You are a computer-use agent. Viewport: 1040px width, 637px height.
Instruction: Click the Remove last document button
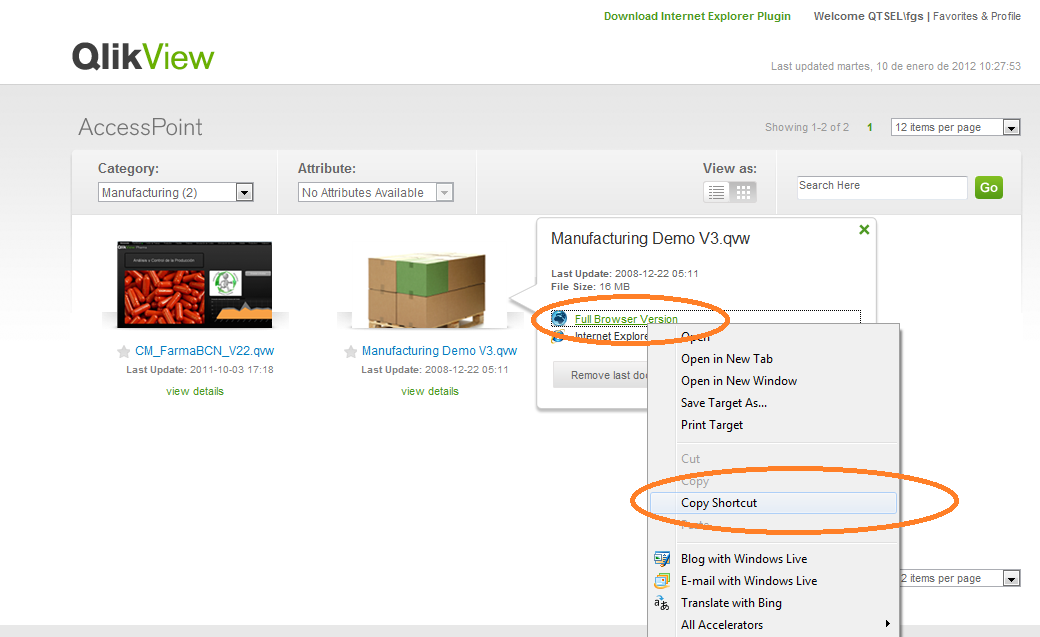point(601,375)
